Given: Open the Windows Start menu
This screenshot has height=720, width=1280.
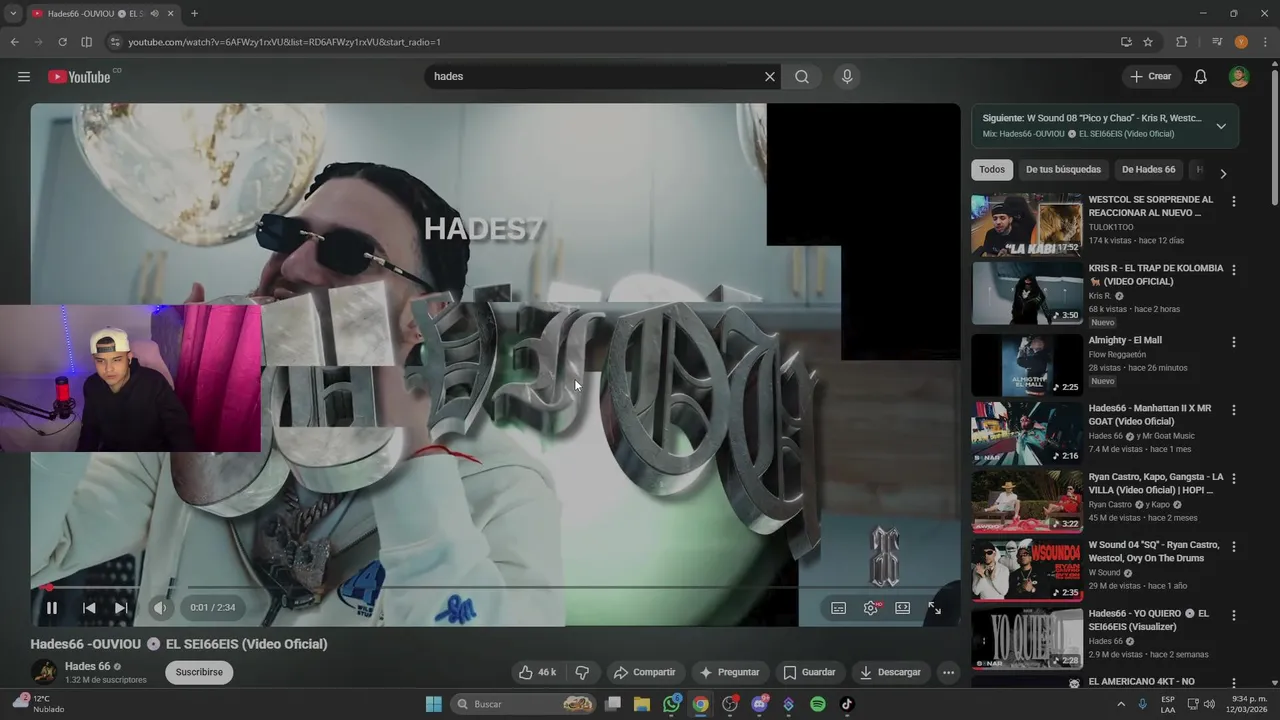Looking at the screenshot, I should 433,704.
